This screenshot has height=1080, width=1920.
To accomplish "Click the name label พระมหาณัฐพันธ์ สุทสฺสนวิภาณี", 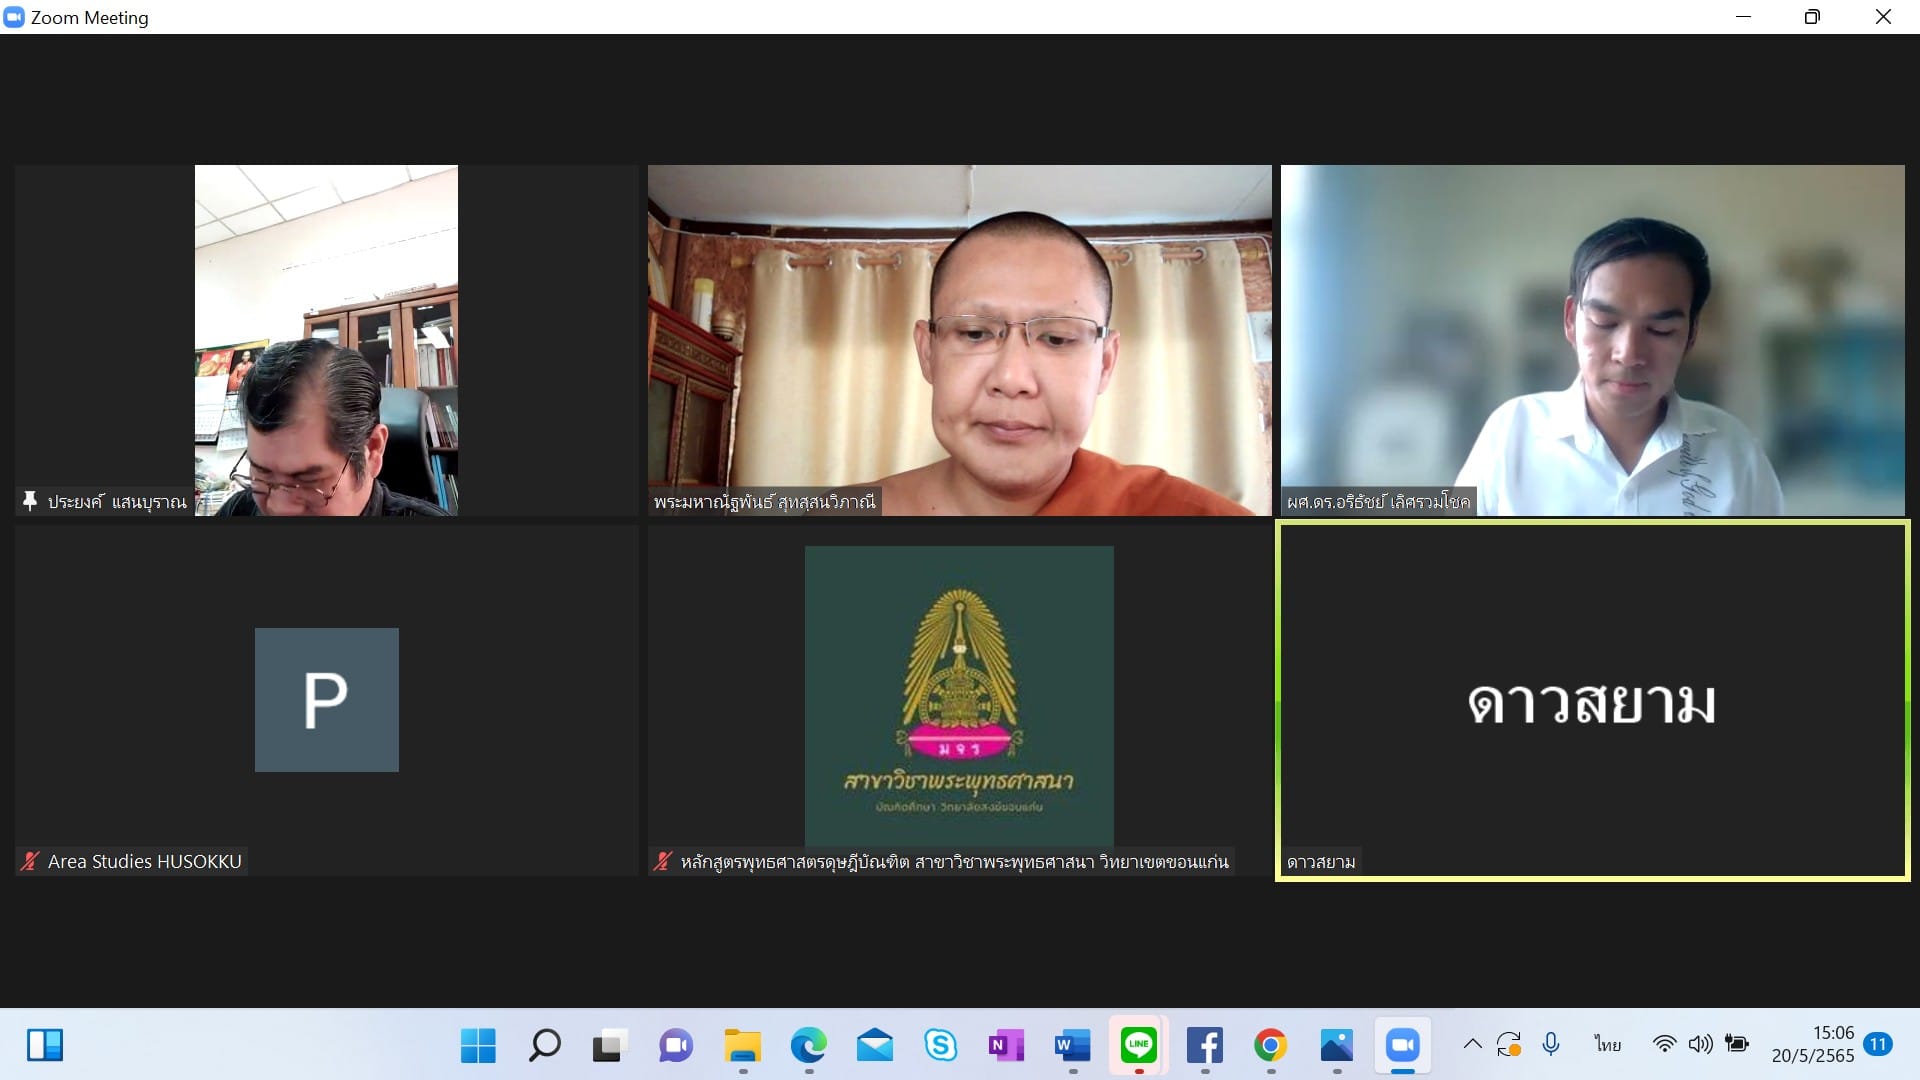I will pos(765,501).
